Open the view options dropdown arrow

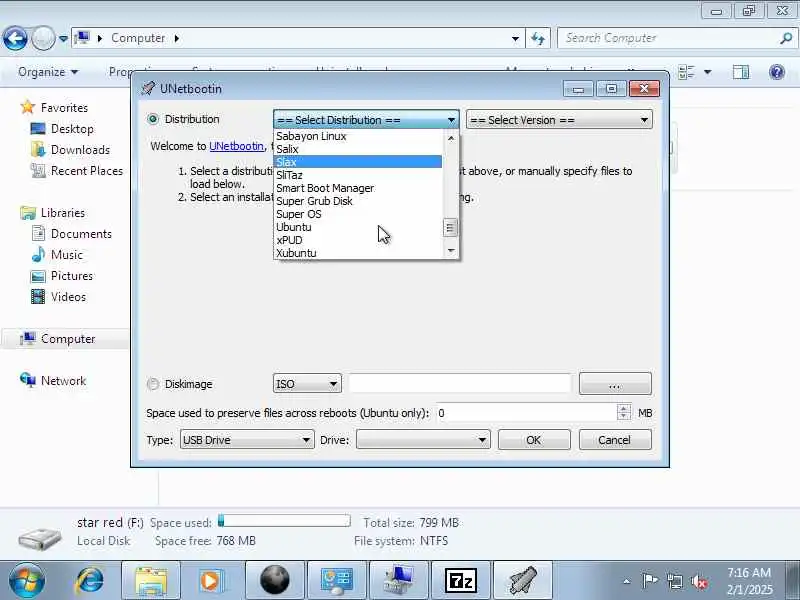click(708, 72)
